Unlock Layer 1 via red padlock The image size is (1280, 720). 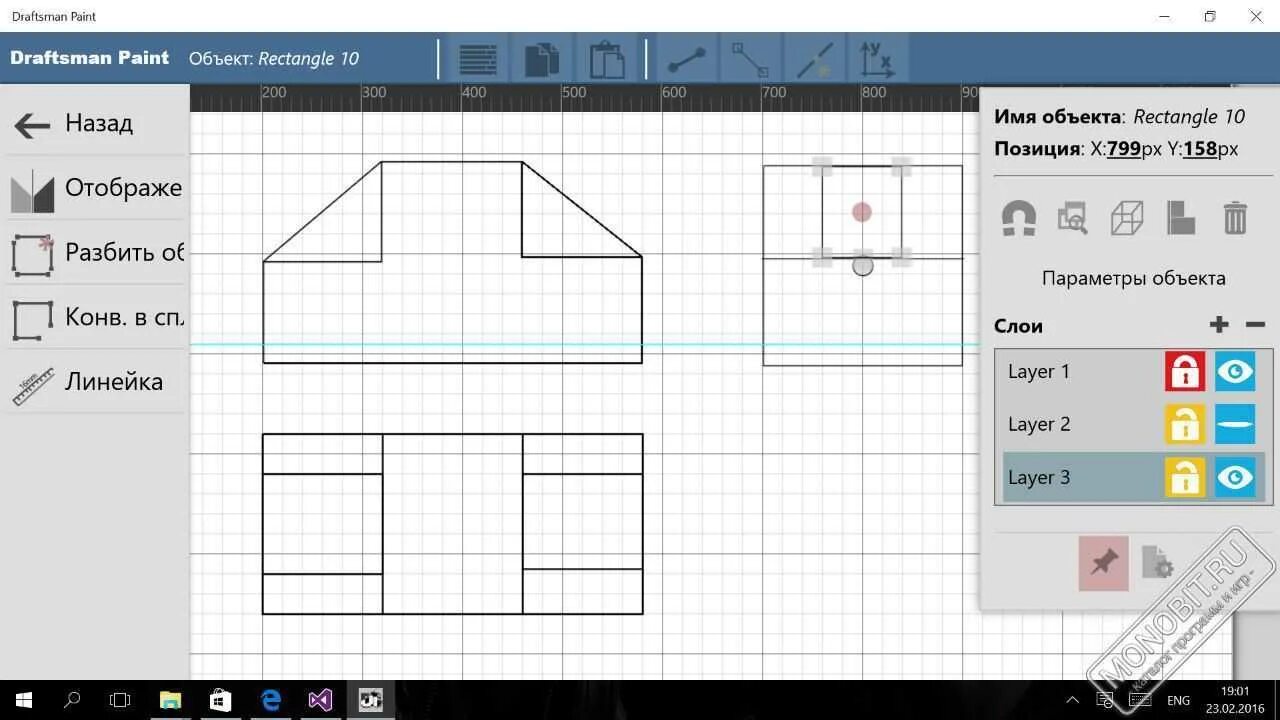[1185, 371]
